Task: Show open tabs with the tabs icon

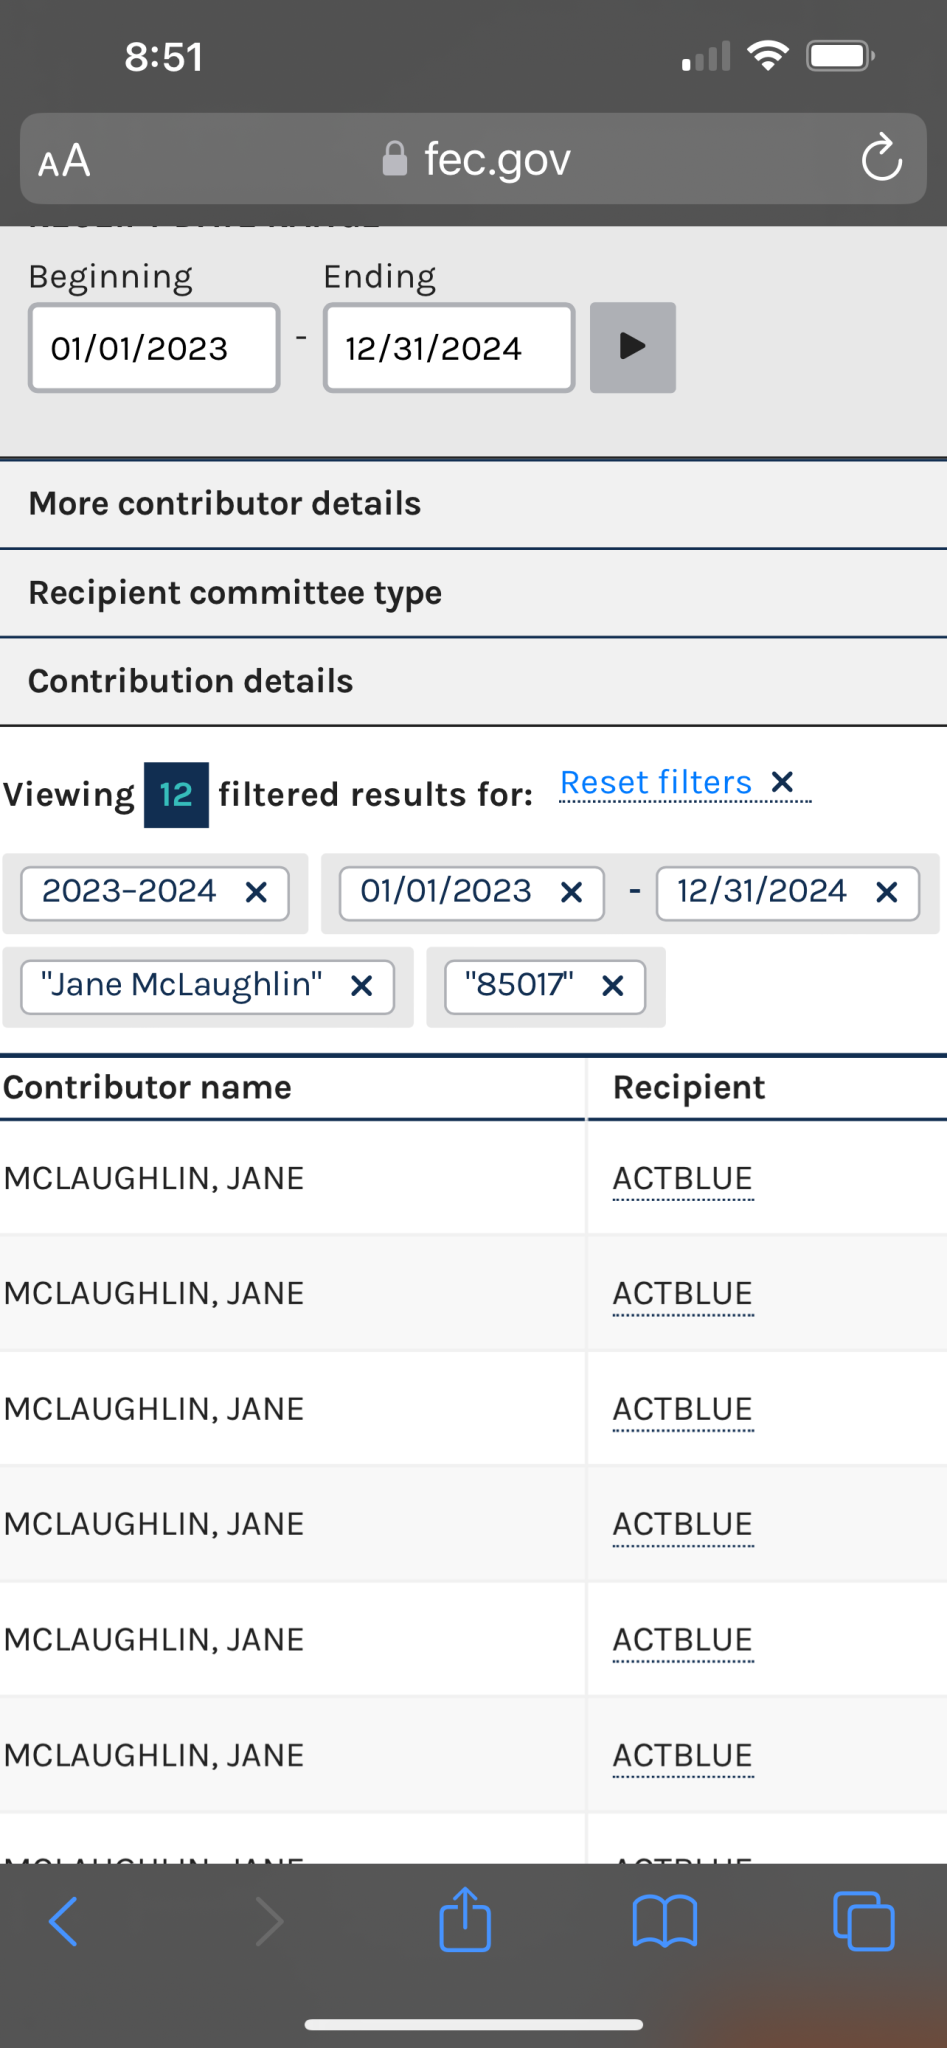Action: coord(864,1921)
